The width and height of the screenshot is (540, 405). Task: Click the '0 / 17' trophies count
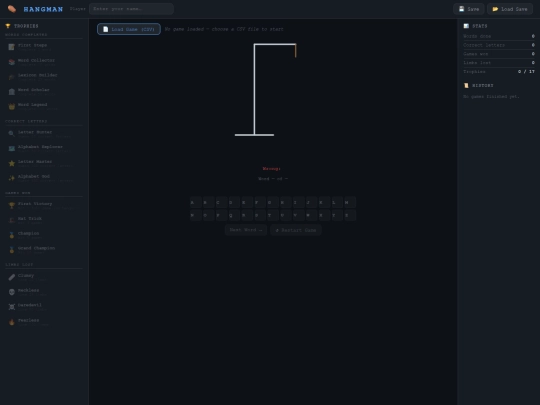click(526, 72)
